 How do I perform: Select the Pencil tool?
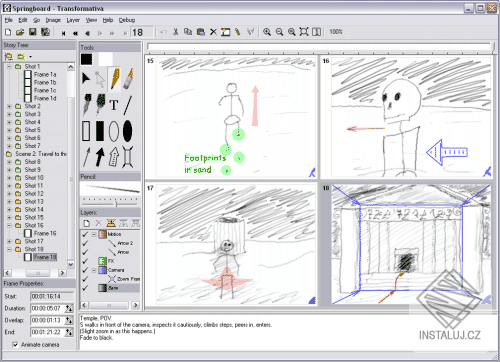pos(114,79)
